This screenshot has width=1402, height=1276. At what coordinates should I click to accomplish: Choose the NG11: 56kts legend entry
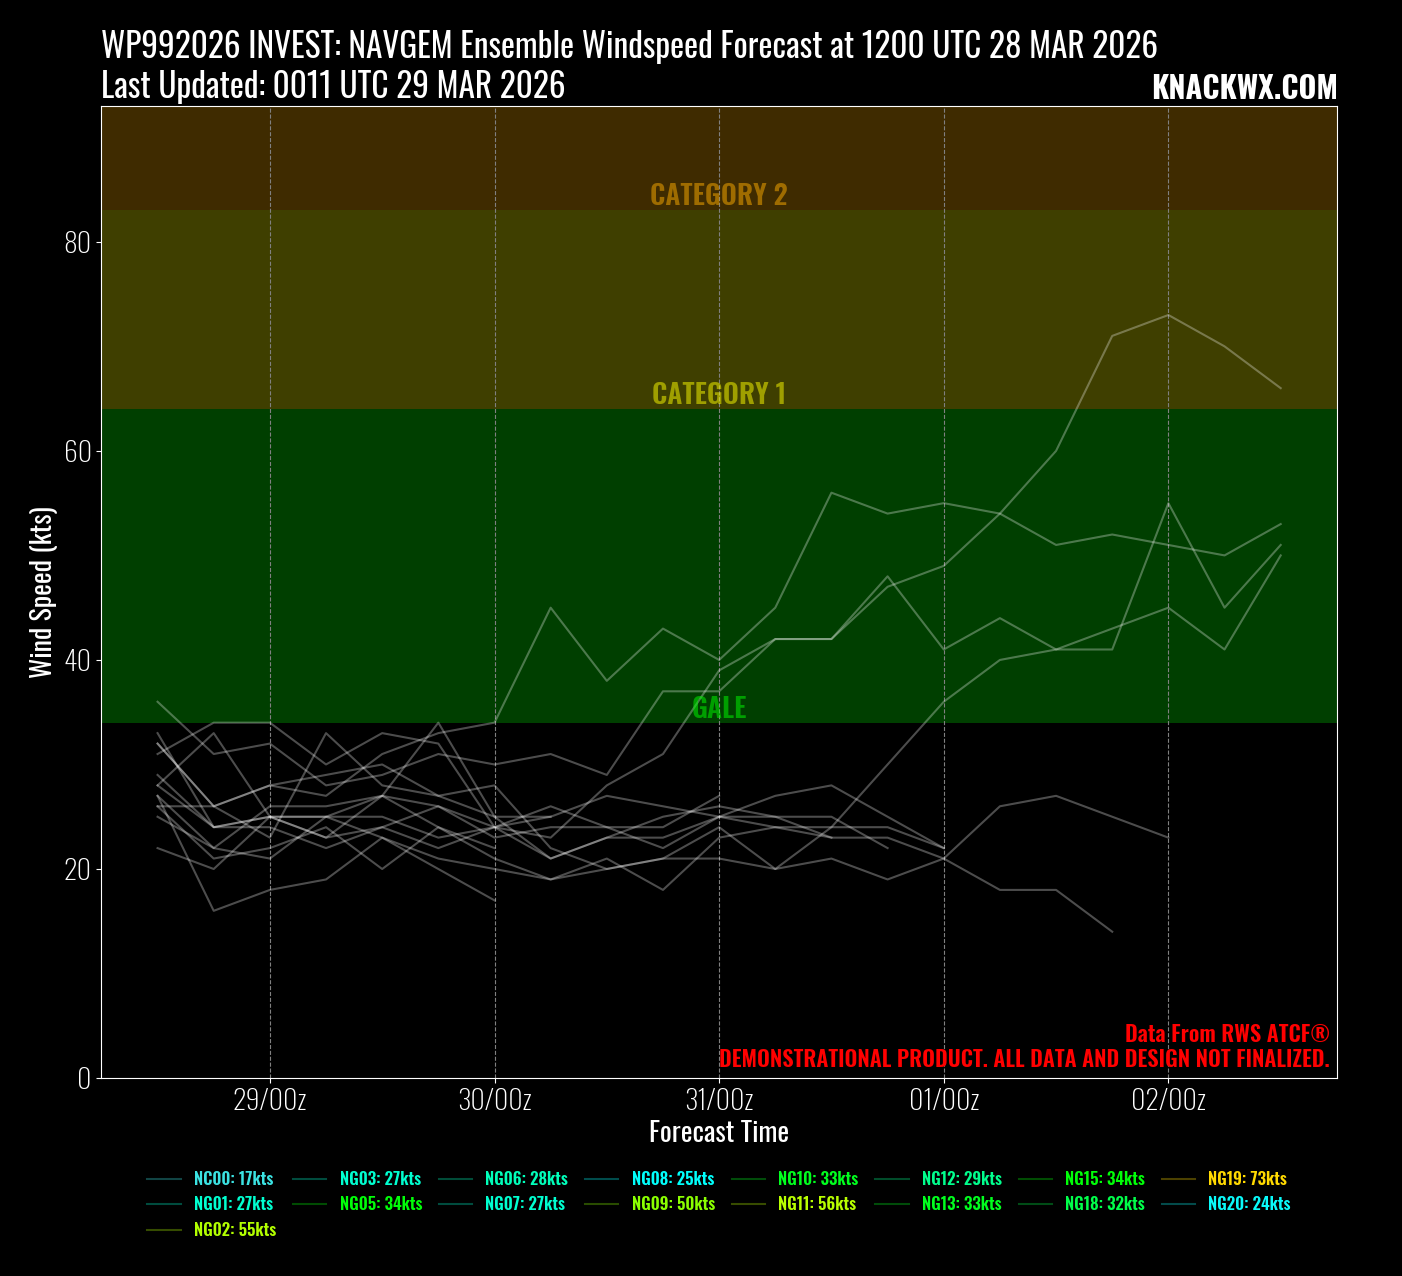pyautogui.click(x=817, y=1204)
